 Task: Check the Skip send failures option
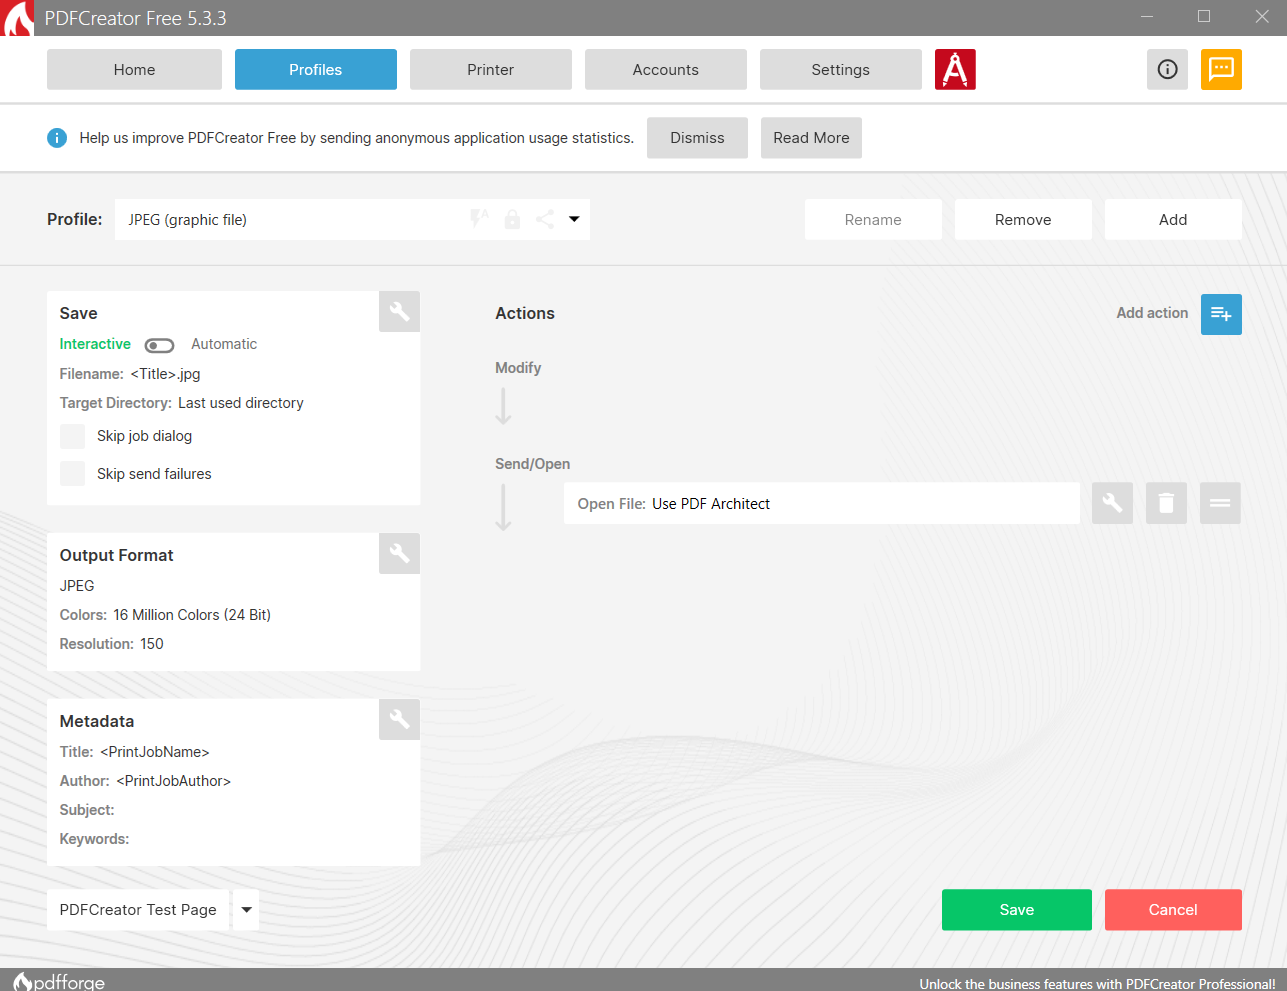(x=72, y=473)
